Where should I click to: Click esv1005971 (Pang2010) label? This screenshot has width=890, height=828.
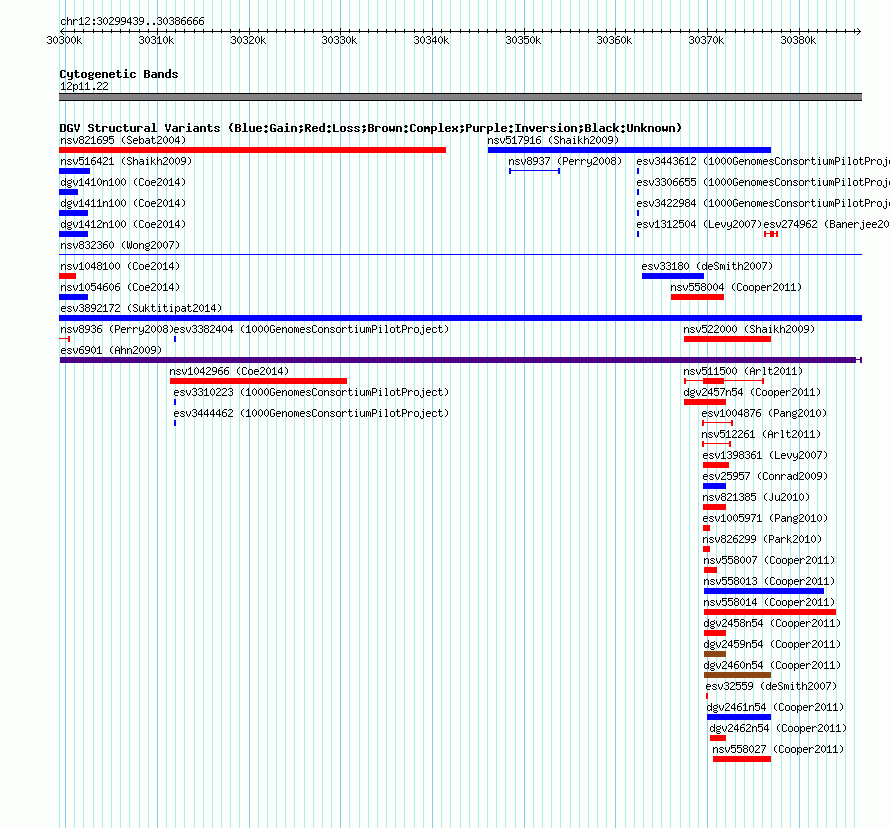point(765,518)
